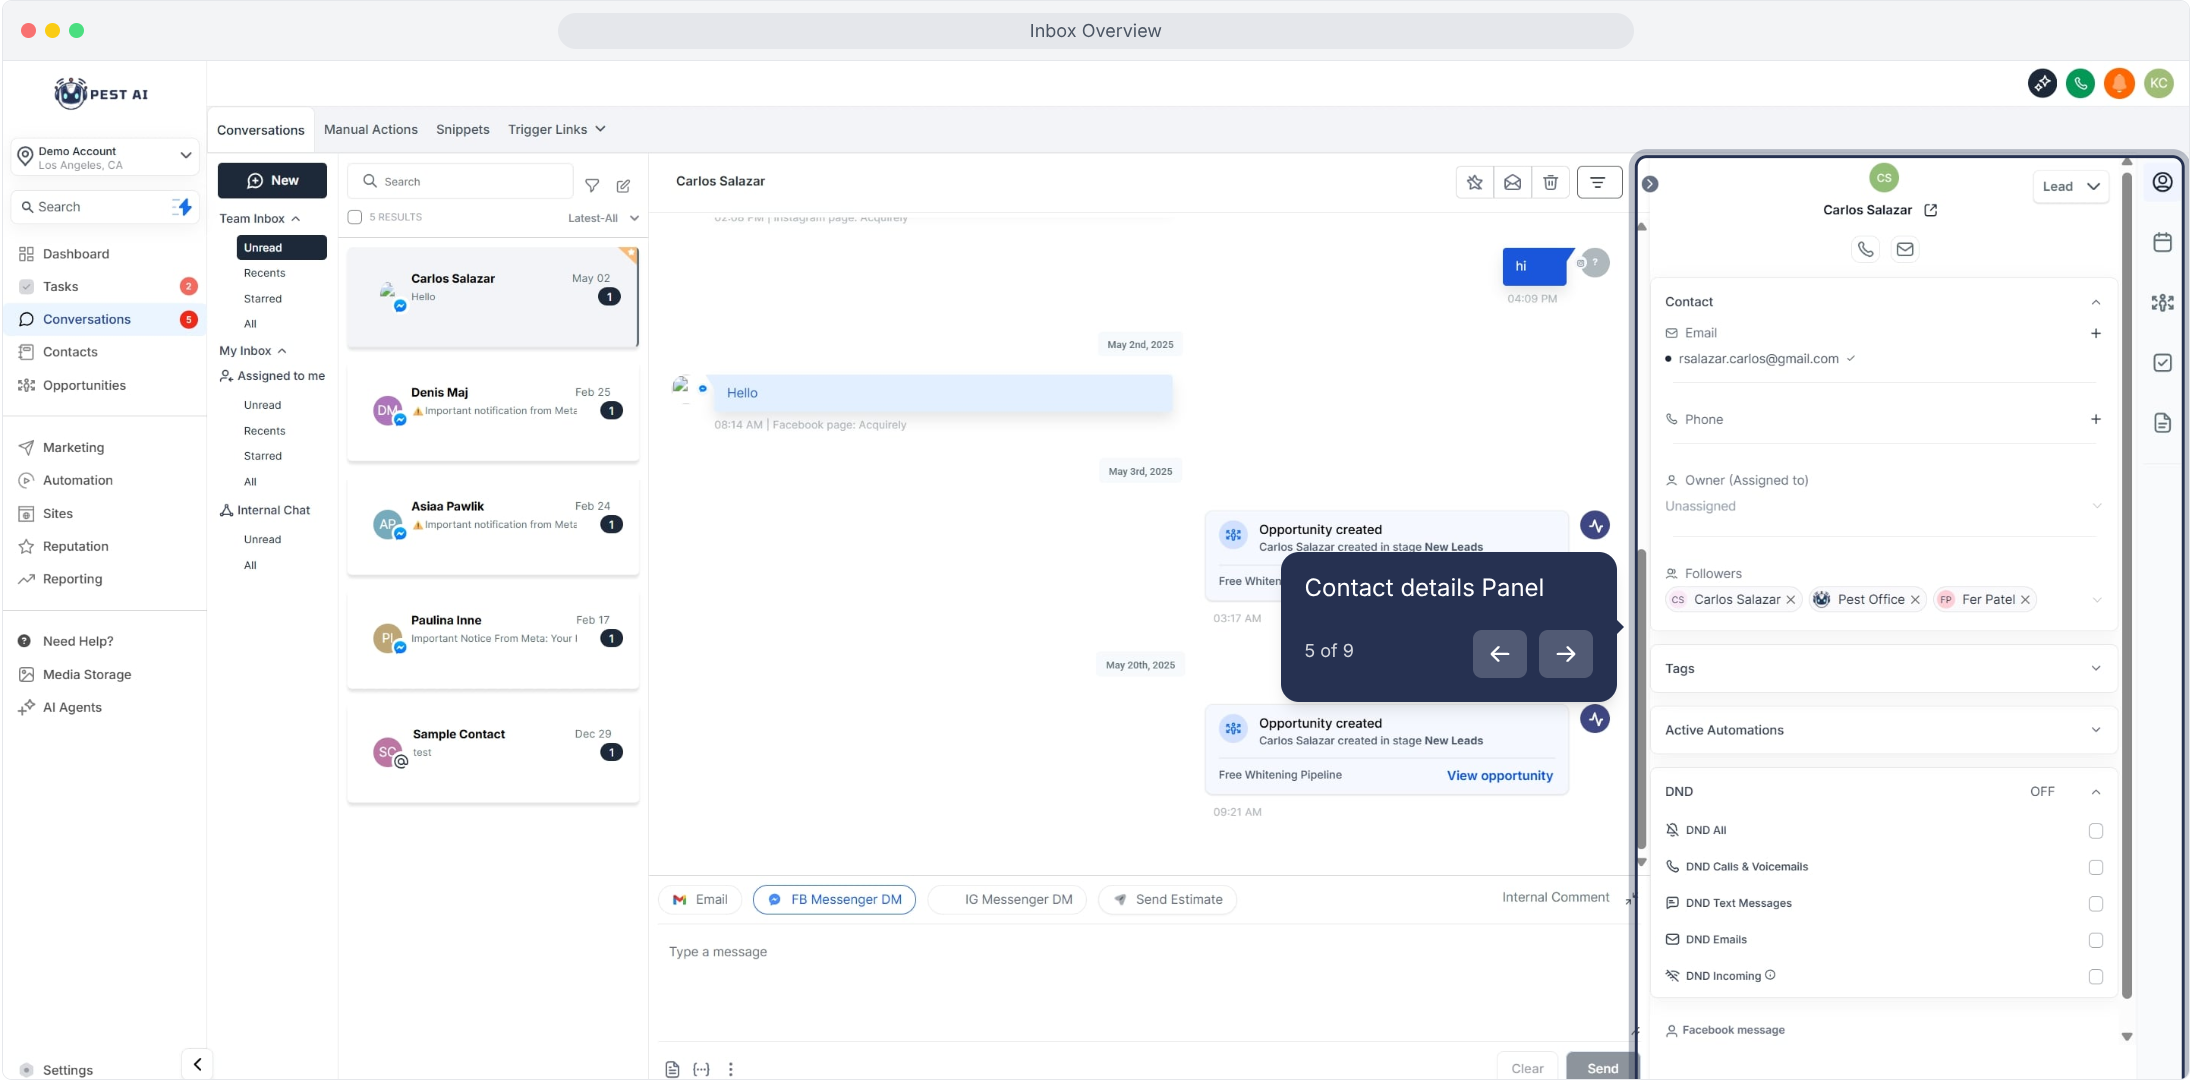Screen dimensions: 2192x1080
Task: Select the Email channel tab
Action: click(x=700, y=899)
